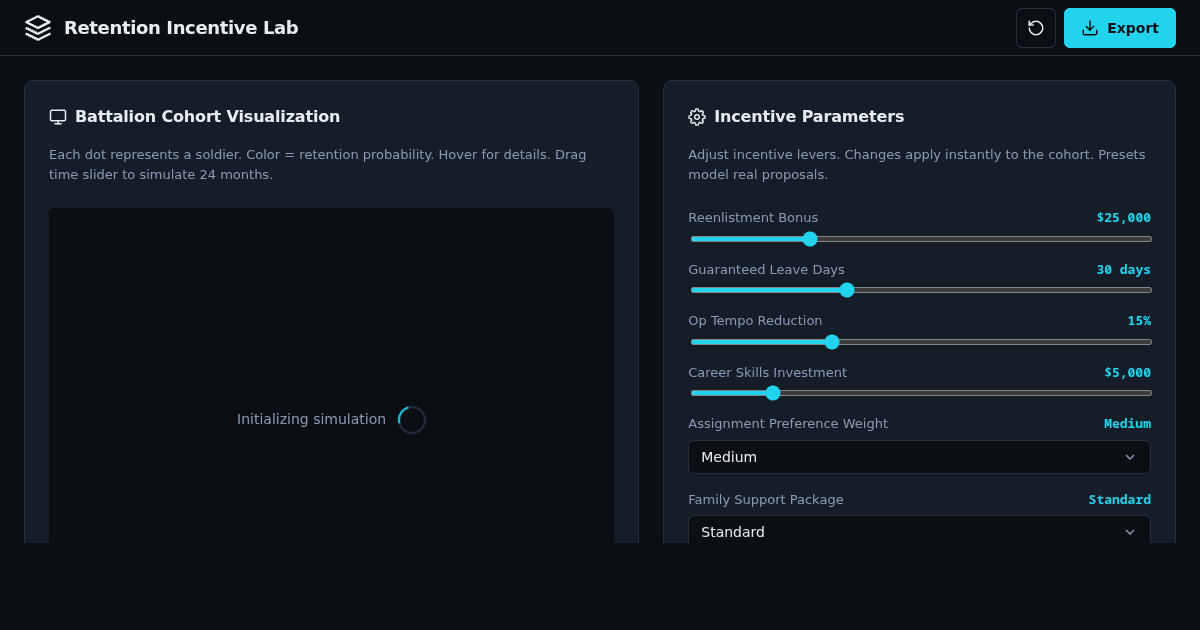Click the 15% op tempo value
The image size is (1200, 630).
point(1139,321)
